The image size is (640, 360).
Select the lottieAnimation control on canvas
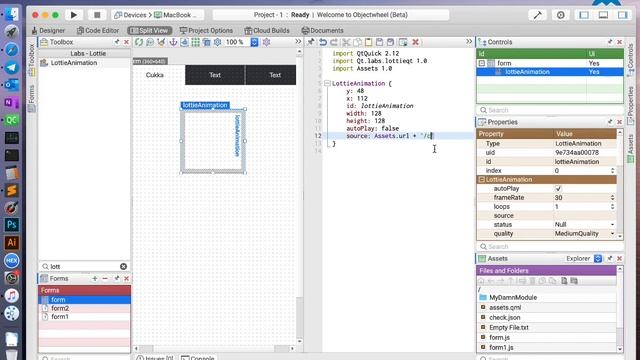pos(213,141)
